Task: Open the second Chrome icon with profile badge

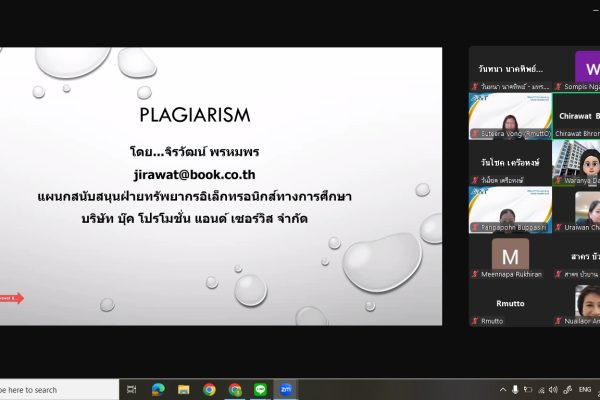Action: coord(235,390)
